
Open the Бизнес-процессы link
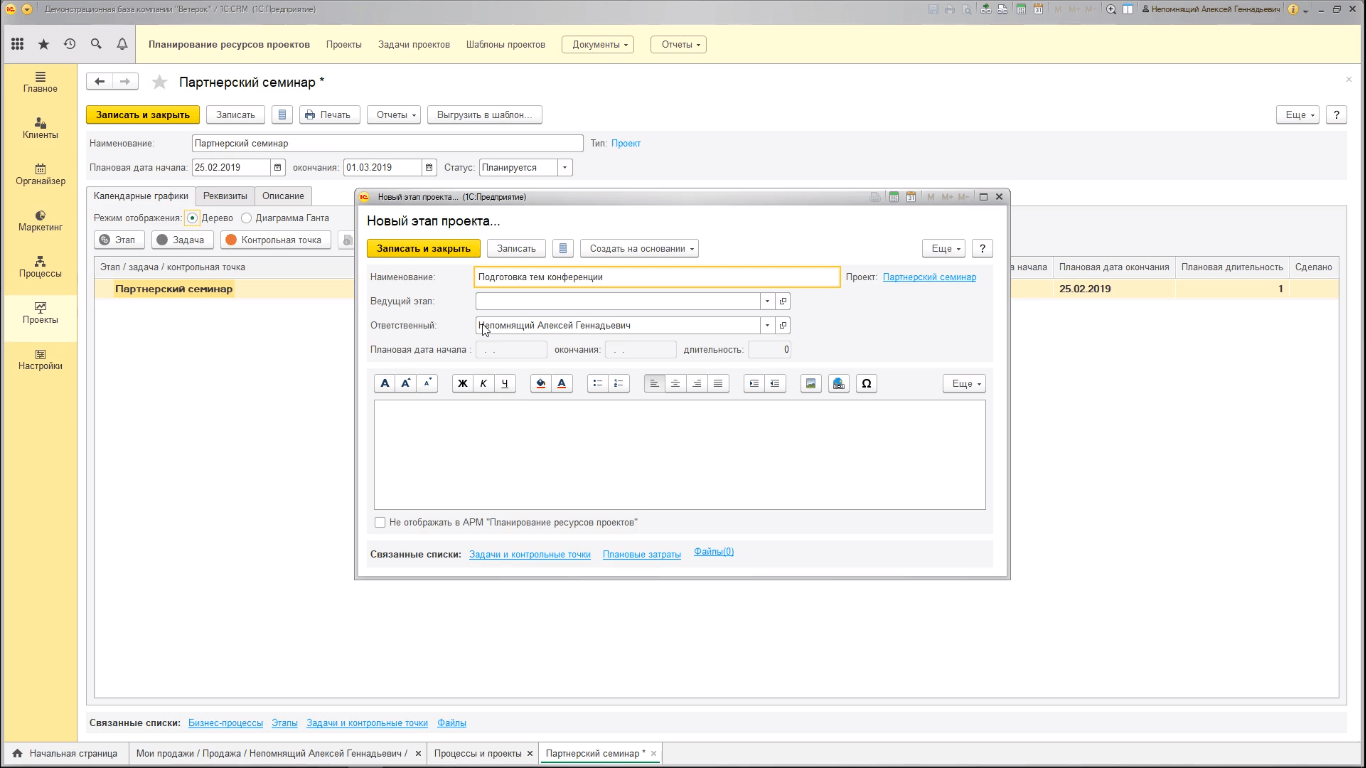[x=226, y=722]
